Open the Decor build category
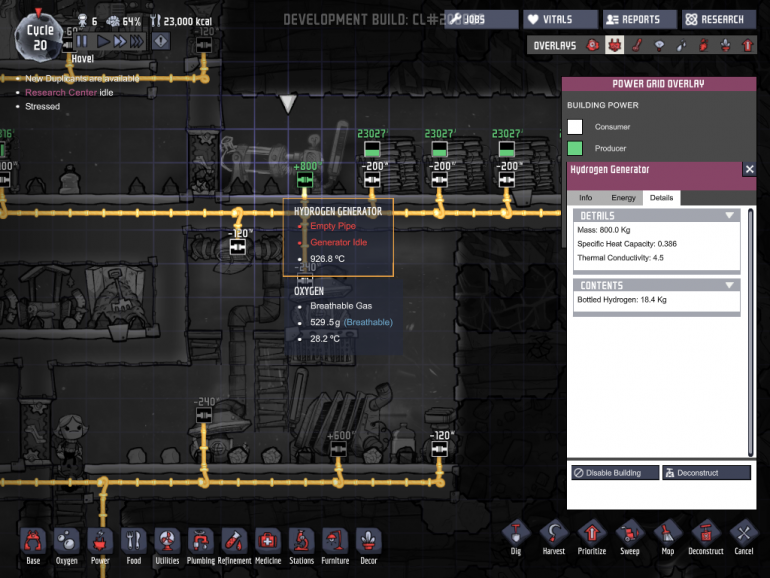Viewport: 770px width, 578px height. [368, 546]
